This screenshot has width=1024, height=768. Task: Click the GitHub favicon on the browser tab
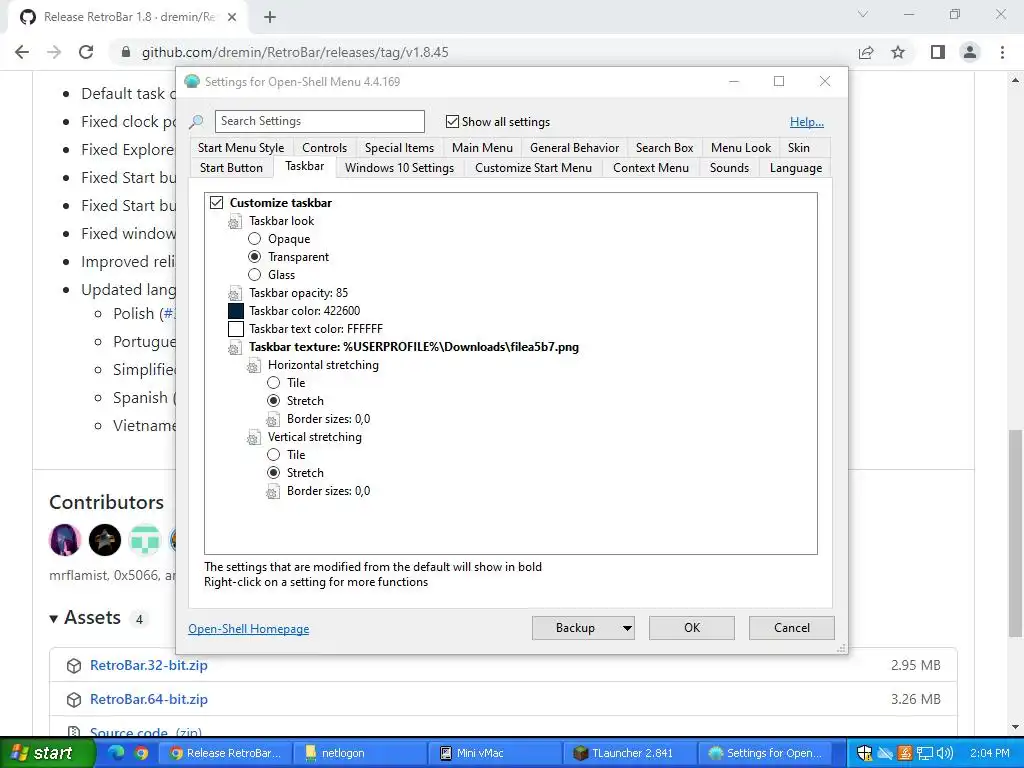click(x=27, y=17)
